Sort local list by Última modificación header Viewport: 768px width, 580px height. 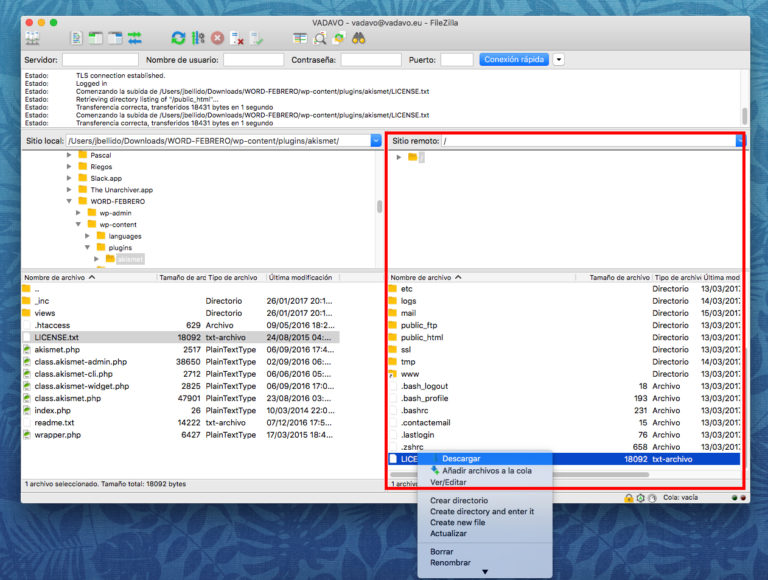coord(303,278)
